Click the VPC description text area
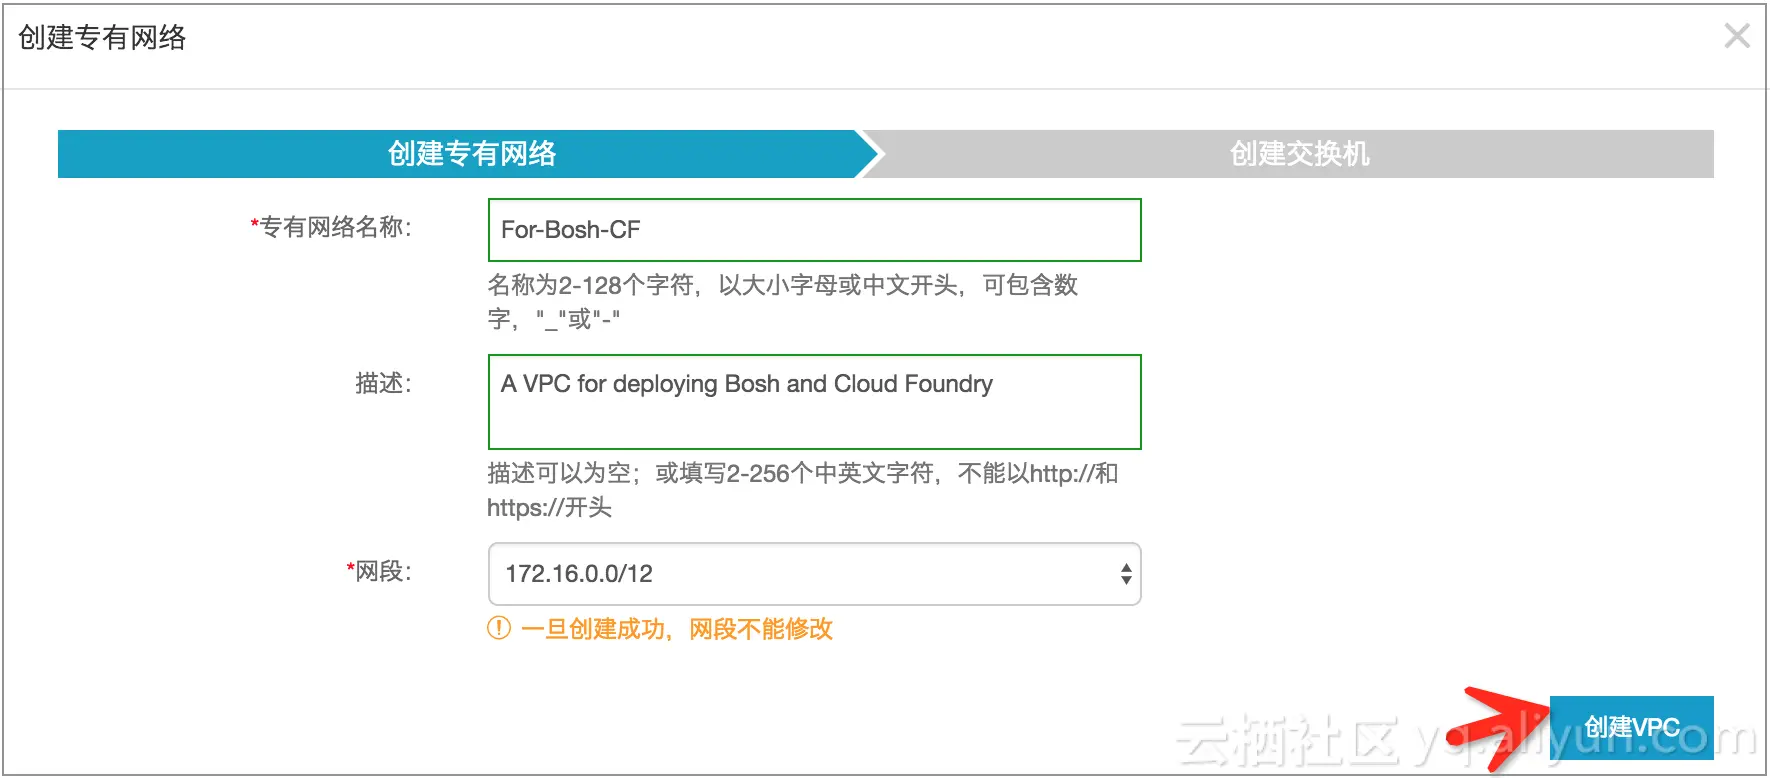Screen dimensions: 1770x778 point(814,402)
